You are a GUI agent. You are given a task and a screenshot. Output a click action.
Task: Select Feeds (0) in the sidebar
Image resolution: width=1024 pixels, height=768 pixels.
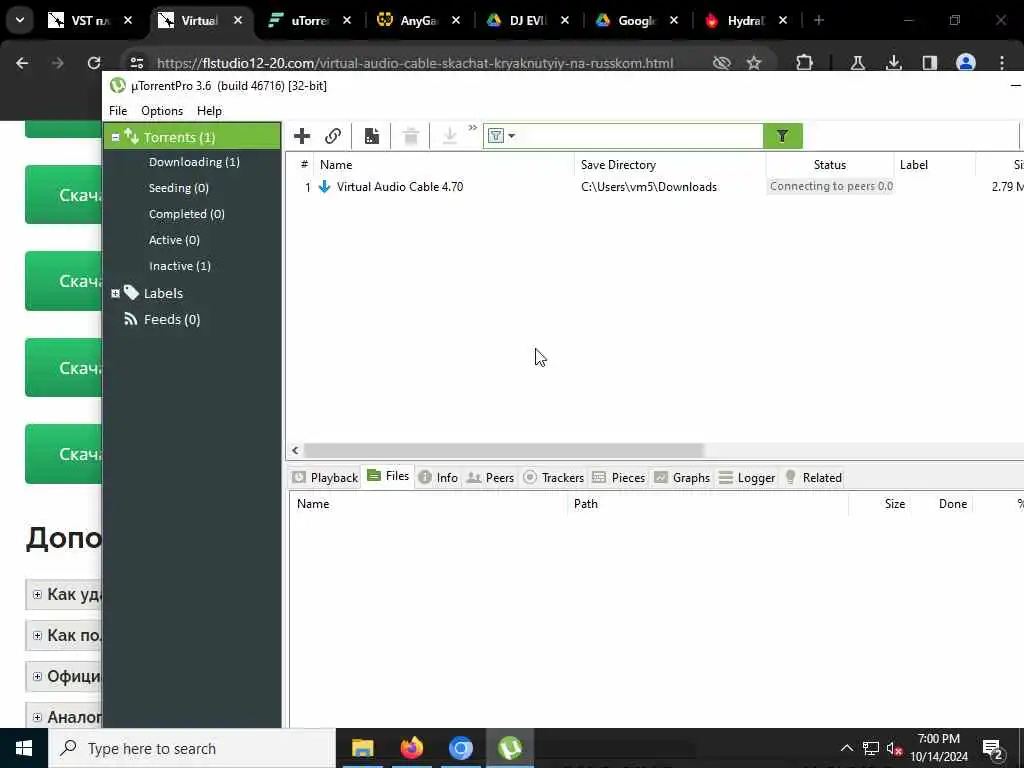tap(172, 319)
